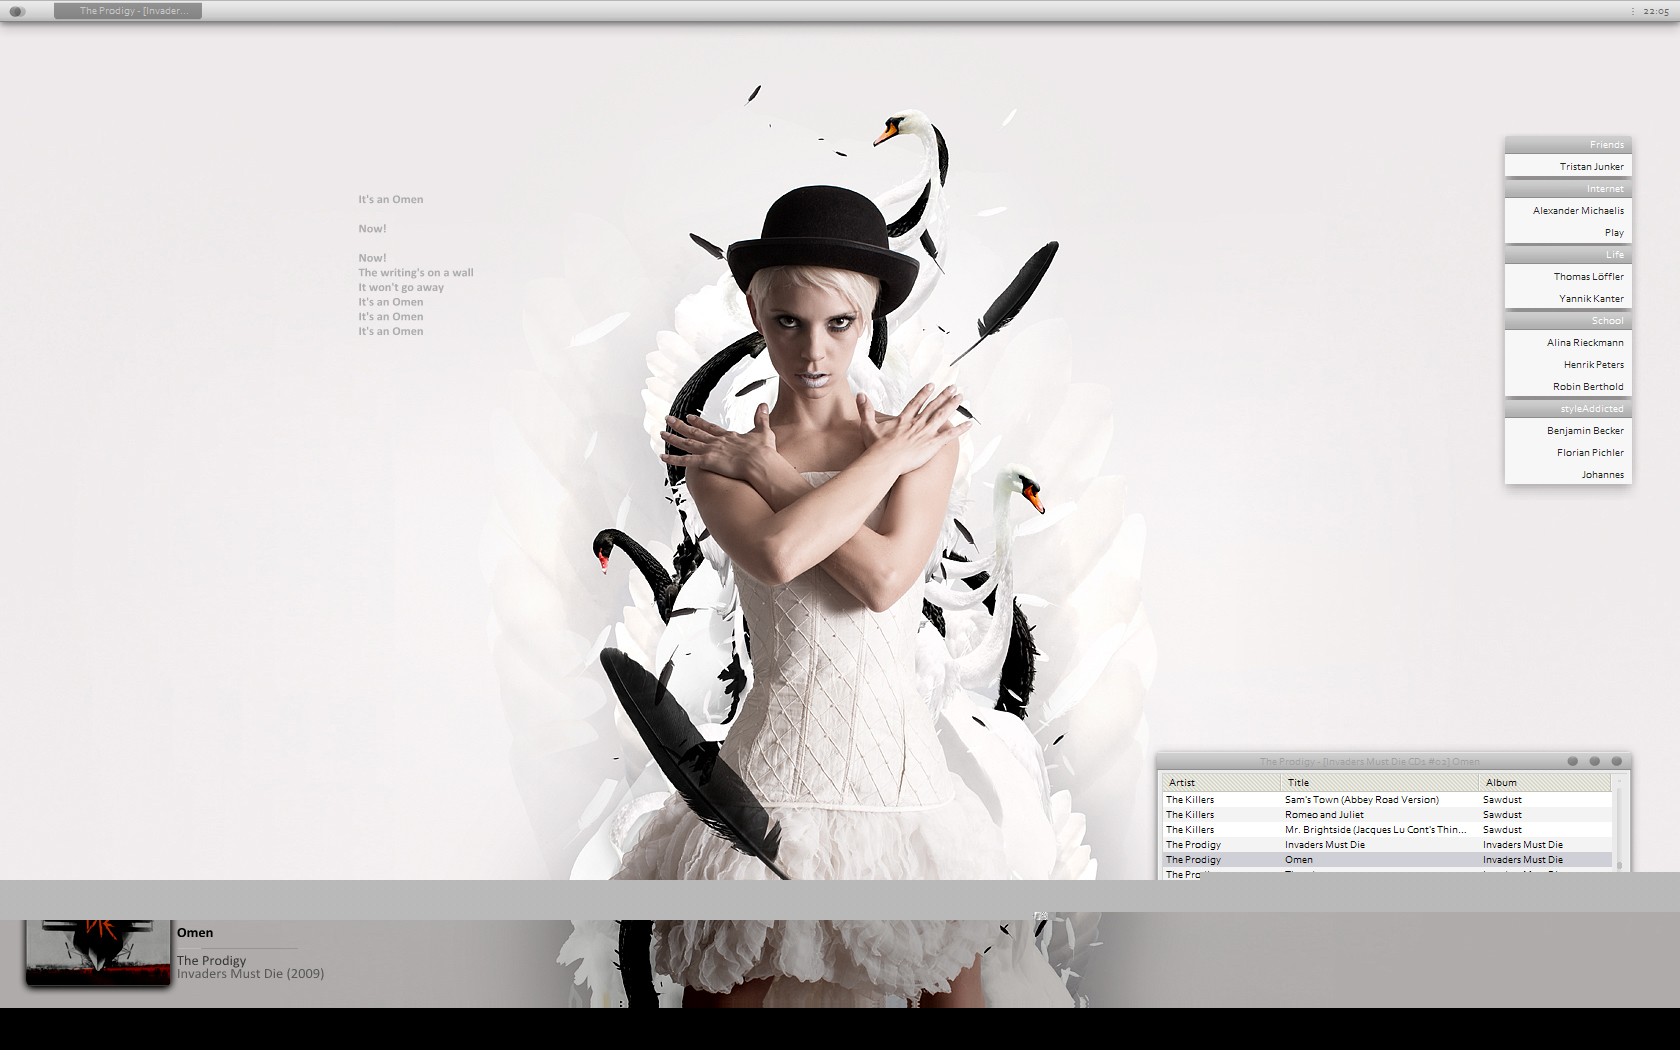Viewport: 1680px width, 1050px height.
Task: Sort playlist by Album column header
Action: point(1544,783)
